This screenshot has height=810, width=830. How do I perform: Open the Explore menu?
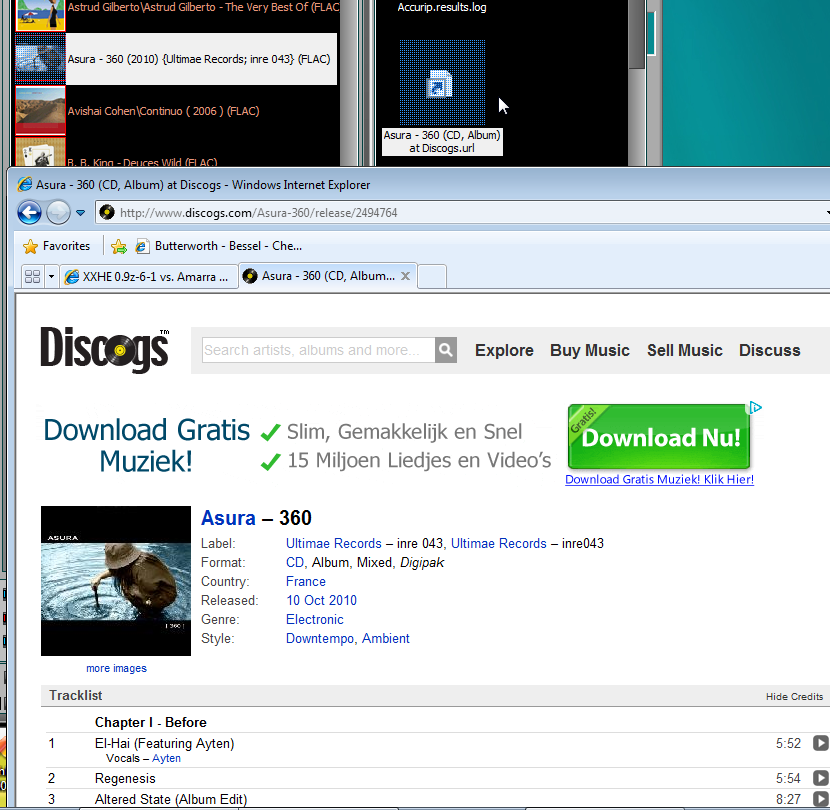tap(504, 350)
